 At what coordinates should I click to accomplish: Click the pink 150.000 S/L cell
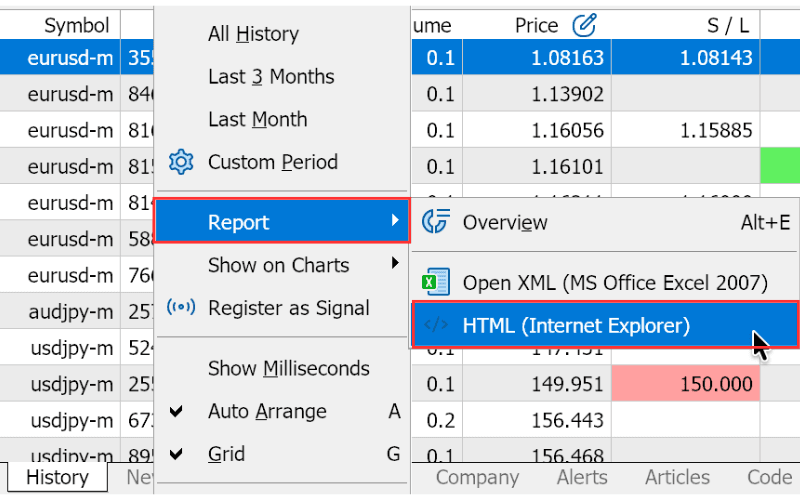click(685, 383)
